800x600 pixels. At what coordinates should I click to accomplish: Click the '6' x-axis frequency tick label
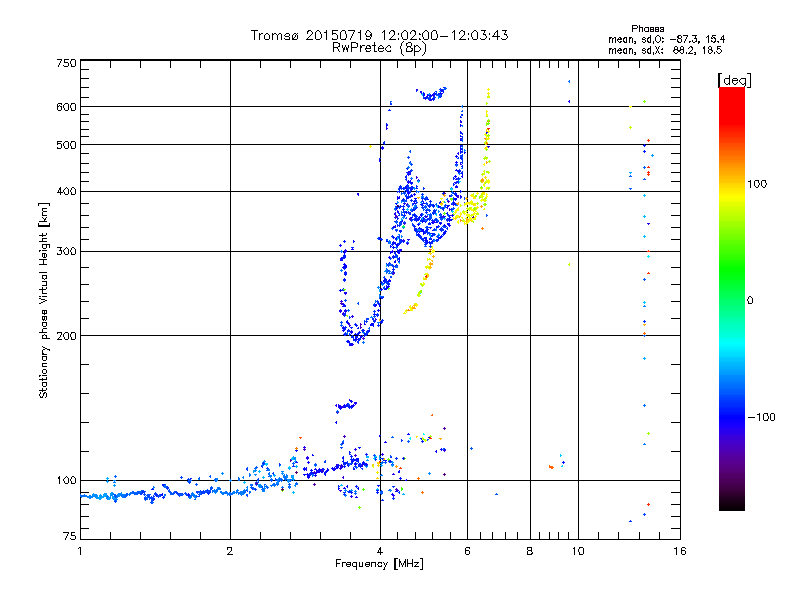pos(467,551)
